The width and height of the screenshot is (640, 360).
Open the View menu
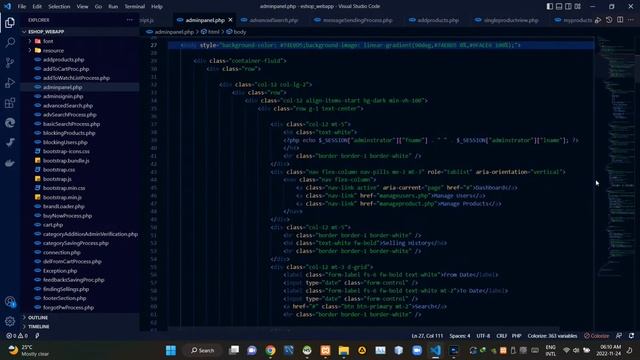pyautogui.click(x=82, y=7)
